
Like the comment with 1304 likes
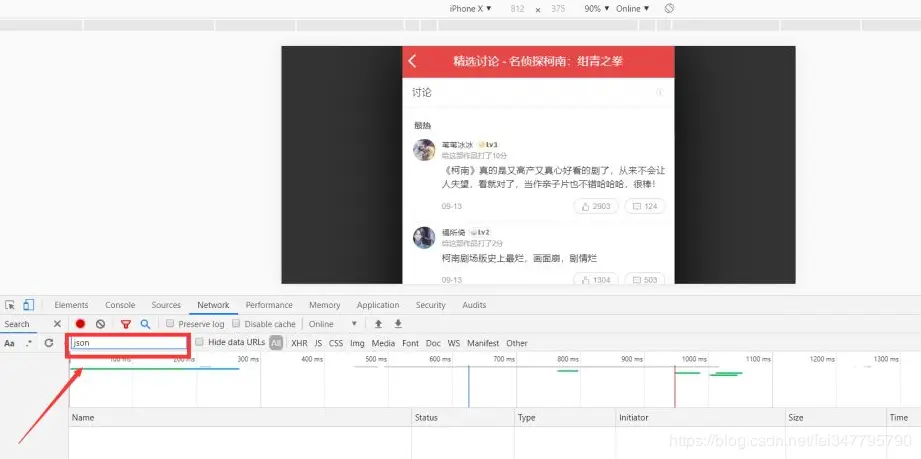[596, 279]
